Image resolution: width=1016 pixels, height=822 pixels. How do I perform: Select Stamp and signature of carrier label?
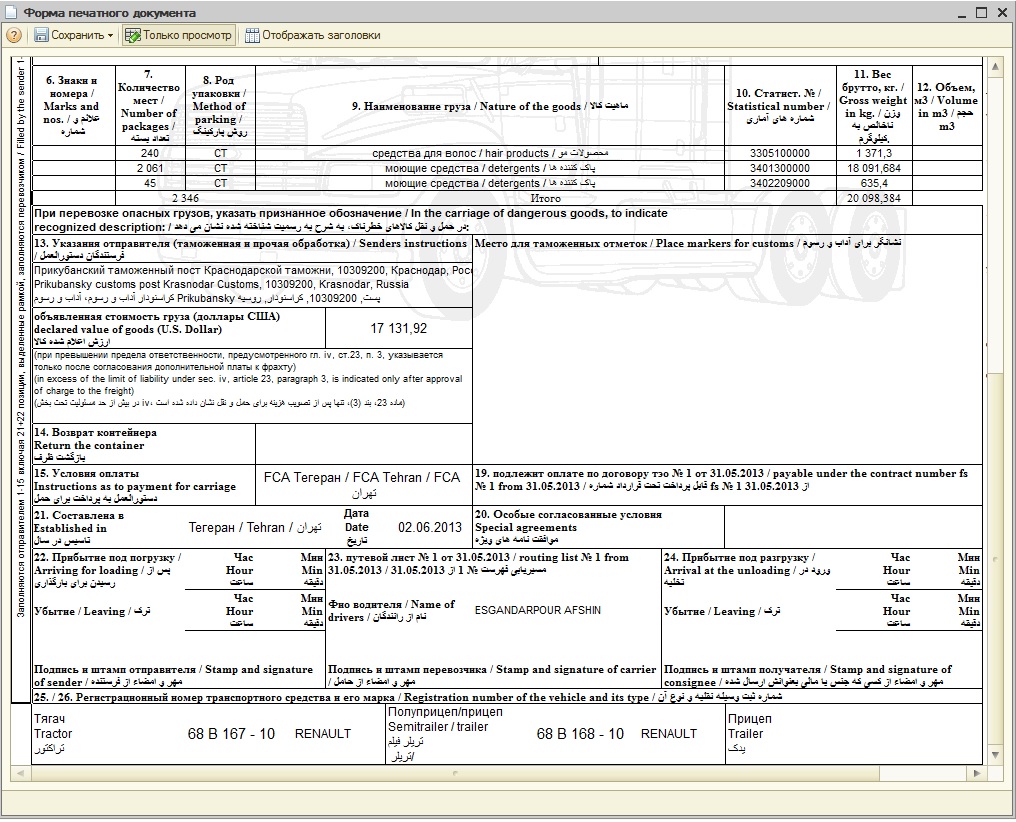click(492, 675)
